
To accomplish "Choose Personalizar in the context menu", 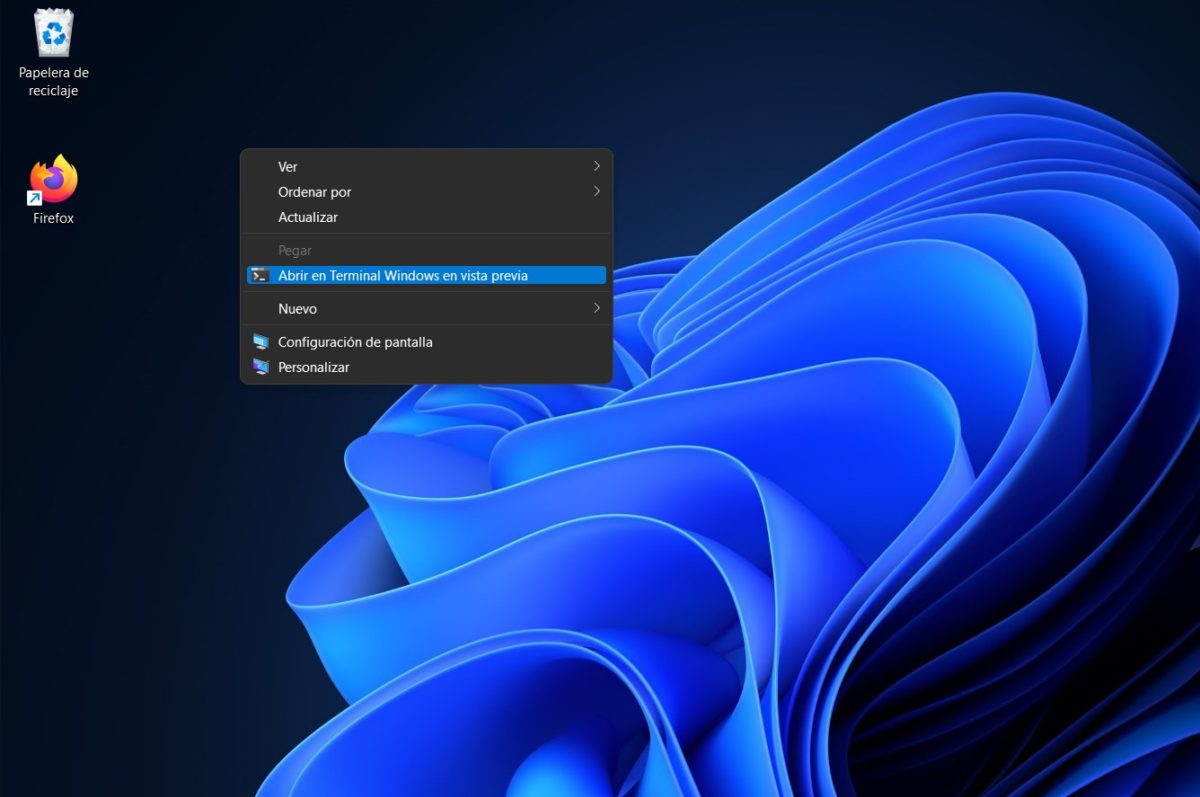I will tap(314, 367).
